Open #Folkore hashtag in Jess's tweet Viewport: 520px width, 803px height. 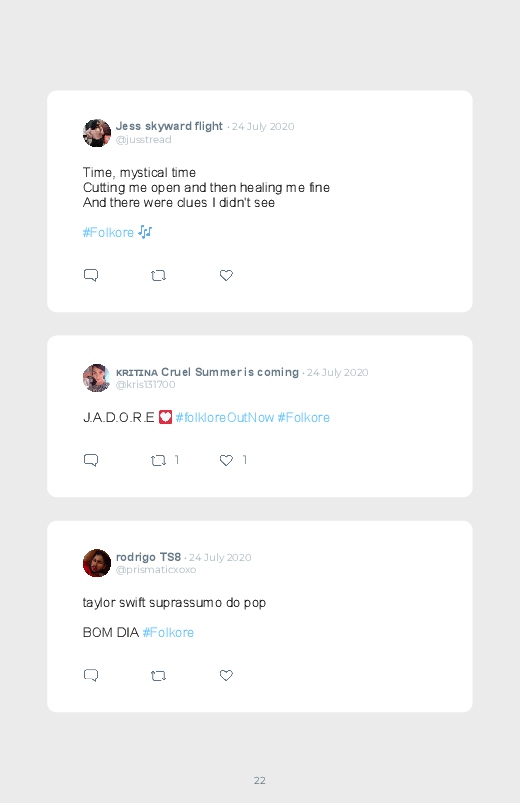pyautogui.click(x=108, y=233)
